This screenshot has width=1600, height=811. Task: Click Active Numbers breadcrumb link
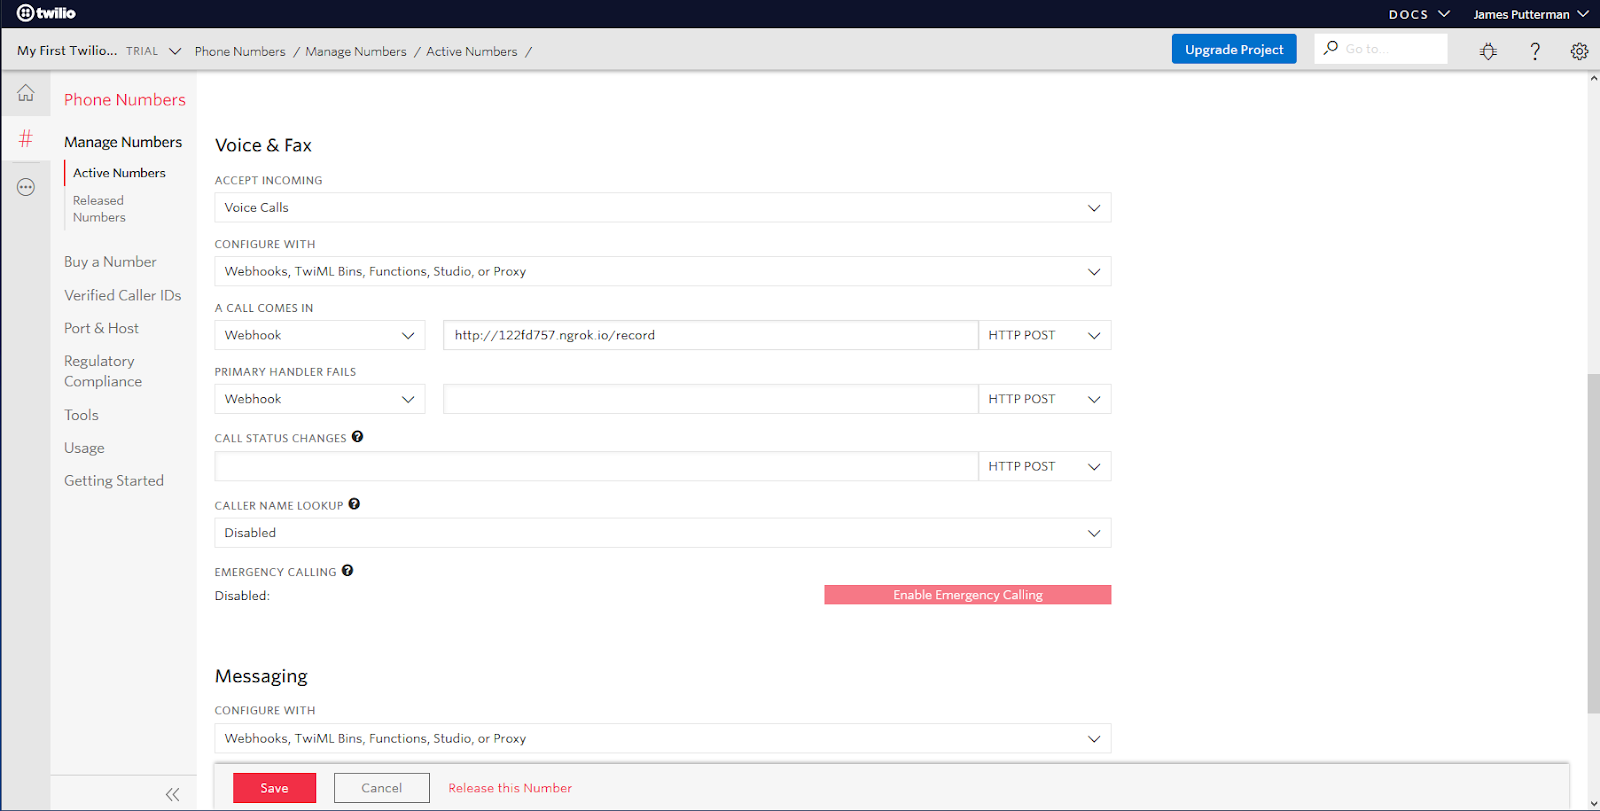click(472, 52)
